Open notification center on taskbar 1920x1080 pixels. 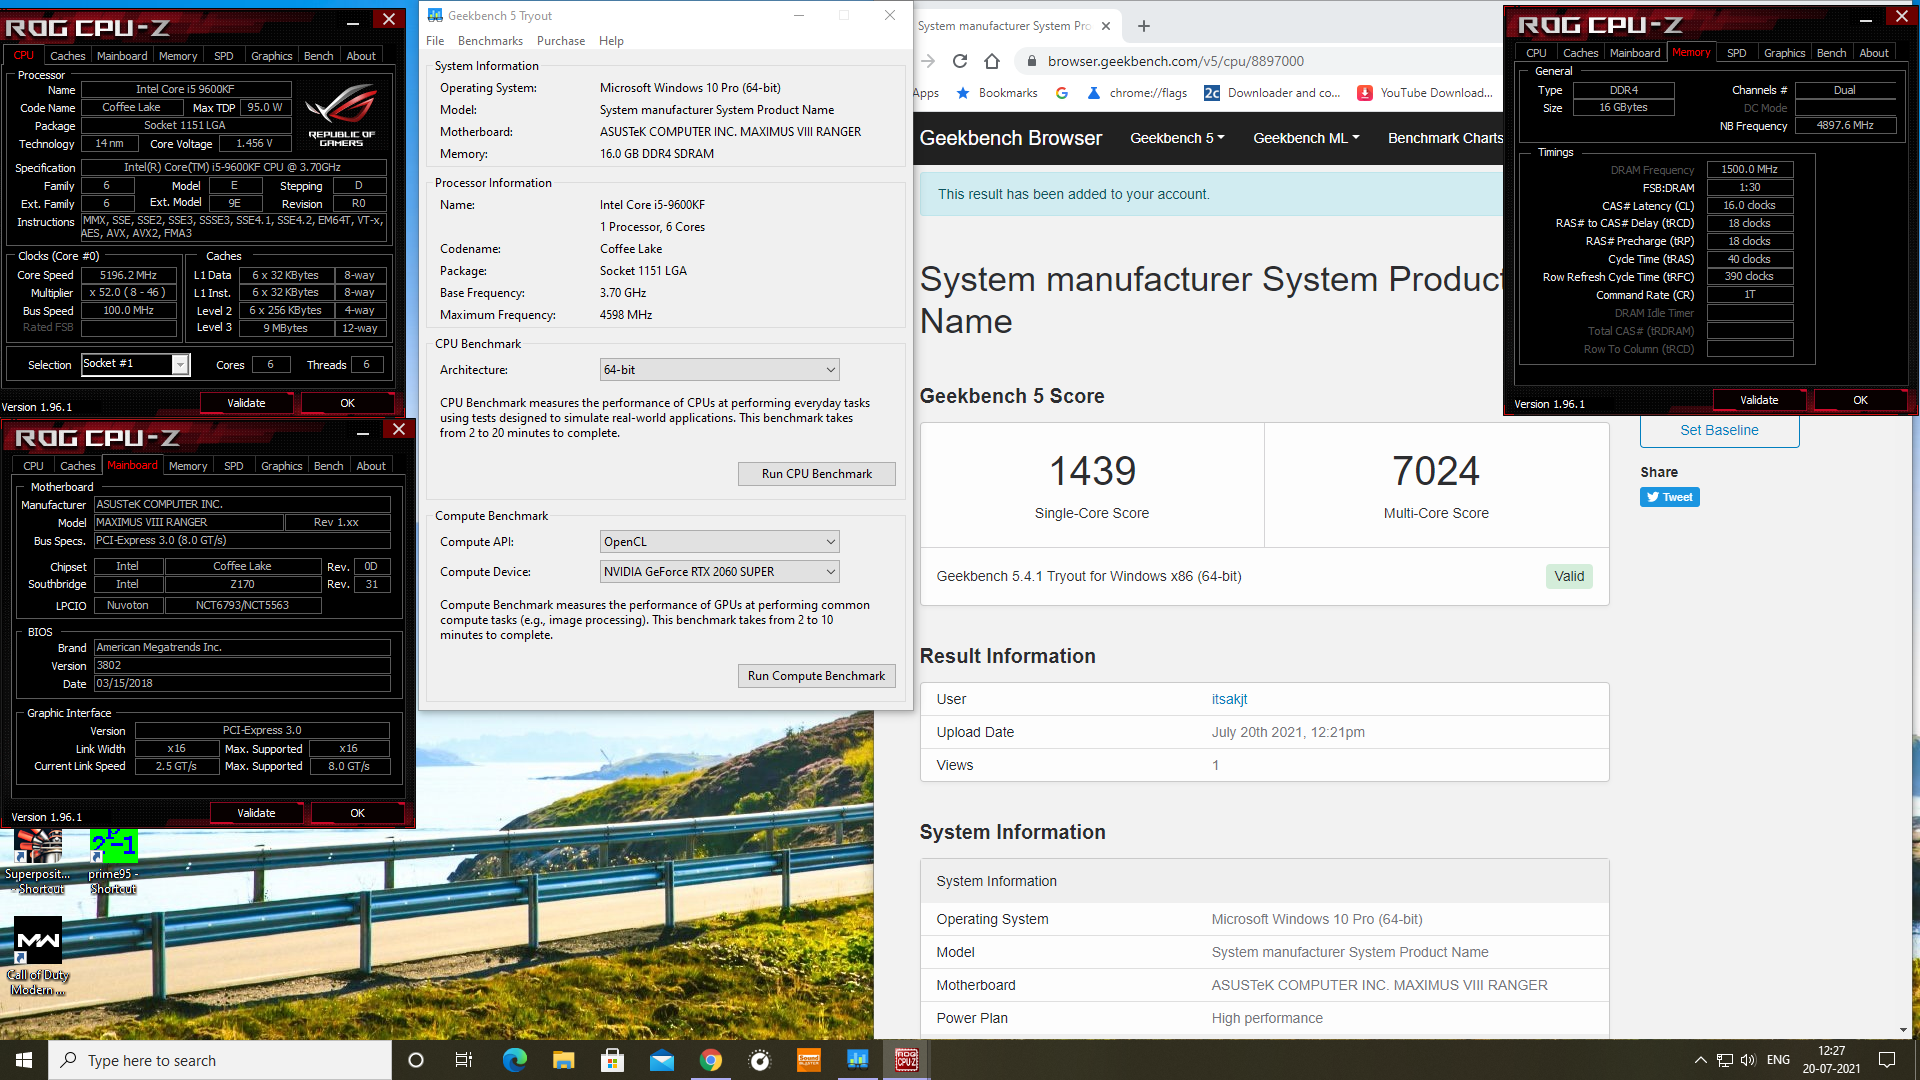tap(1887, 1060)
